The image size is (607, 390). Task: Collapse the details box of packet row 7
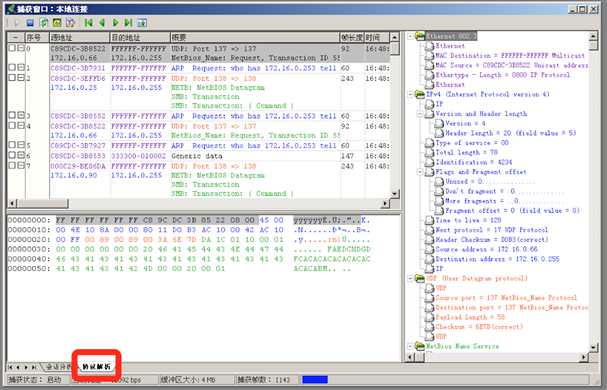pyautogui.click(x=21, y=165)
